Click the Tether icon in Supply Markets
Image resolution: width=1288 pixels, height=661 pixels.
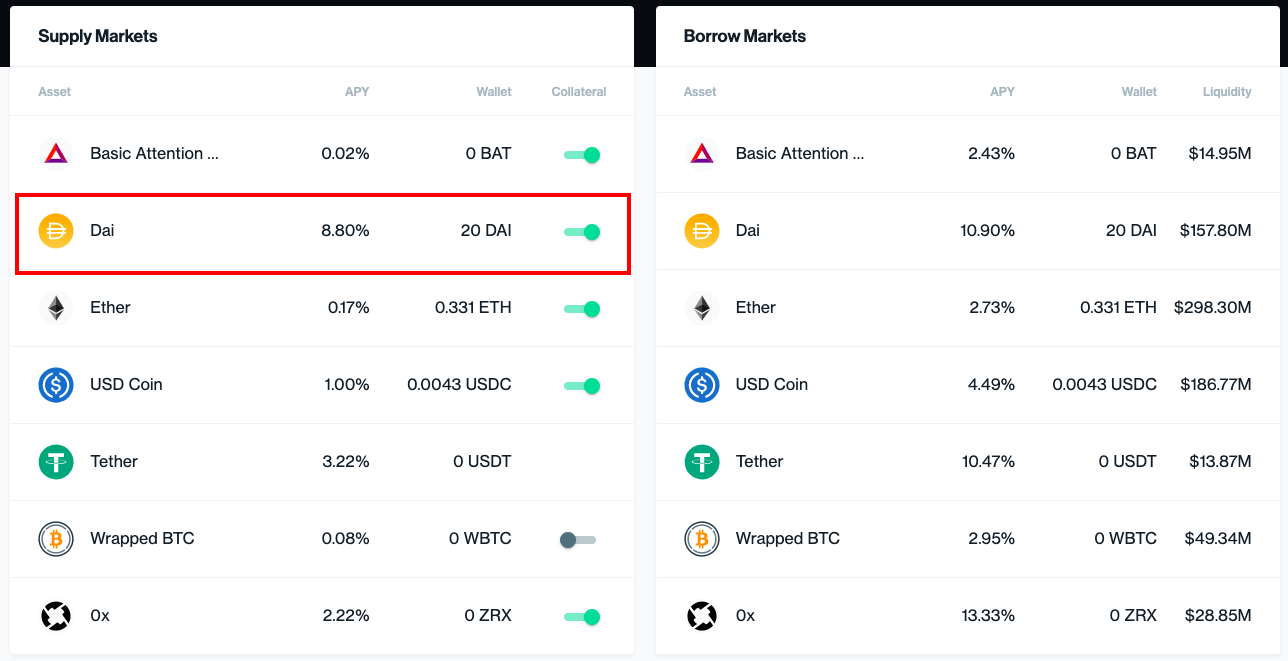pyautogui.click(x=56, y=462)
